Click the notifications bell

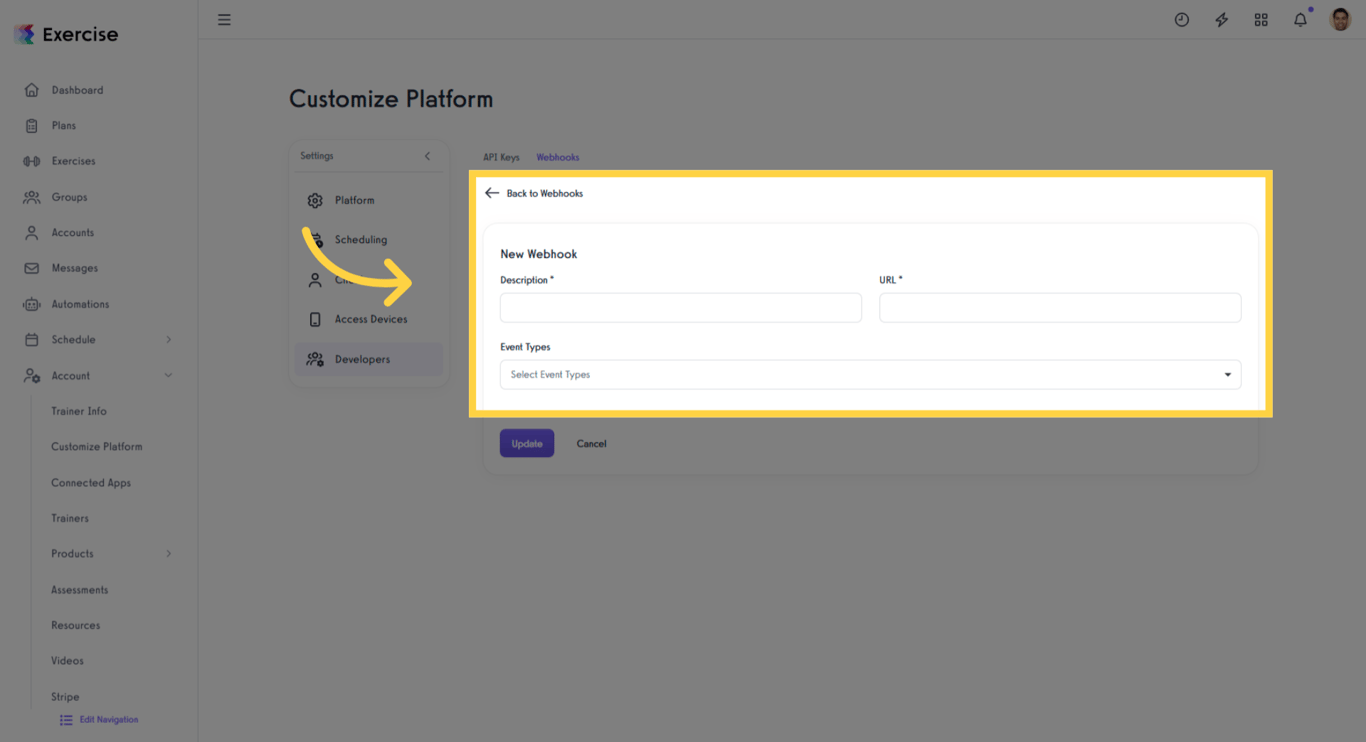click(x=1299, y=19)
